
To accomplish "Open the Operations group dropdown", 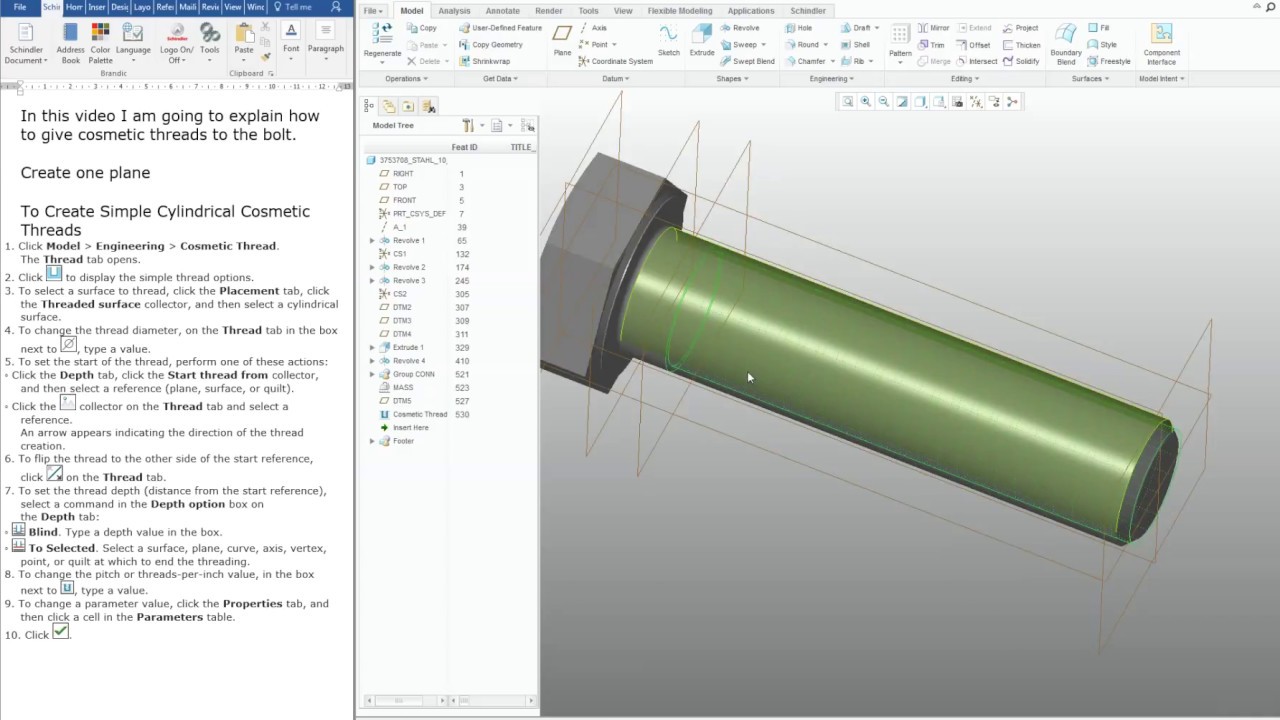I will coord(406,78).
